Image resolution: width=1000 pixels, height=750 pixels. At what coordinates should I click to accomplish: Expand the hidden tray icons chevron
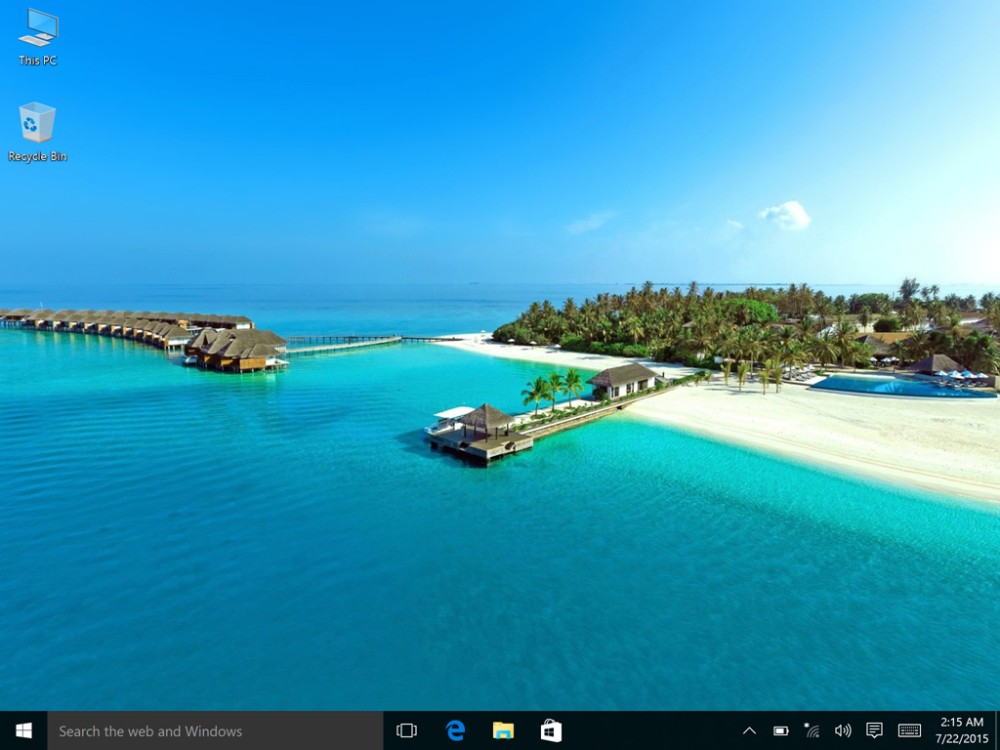tap(749, 731)
